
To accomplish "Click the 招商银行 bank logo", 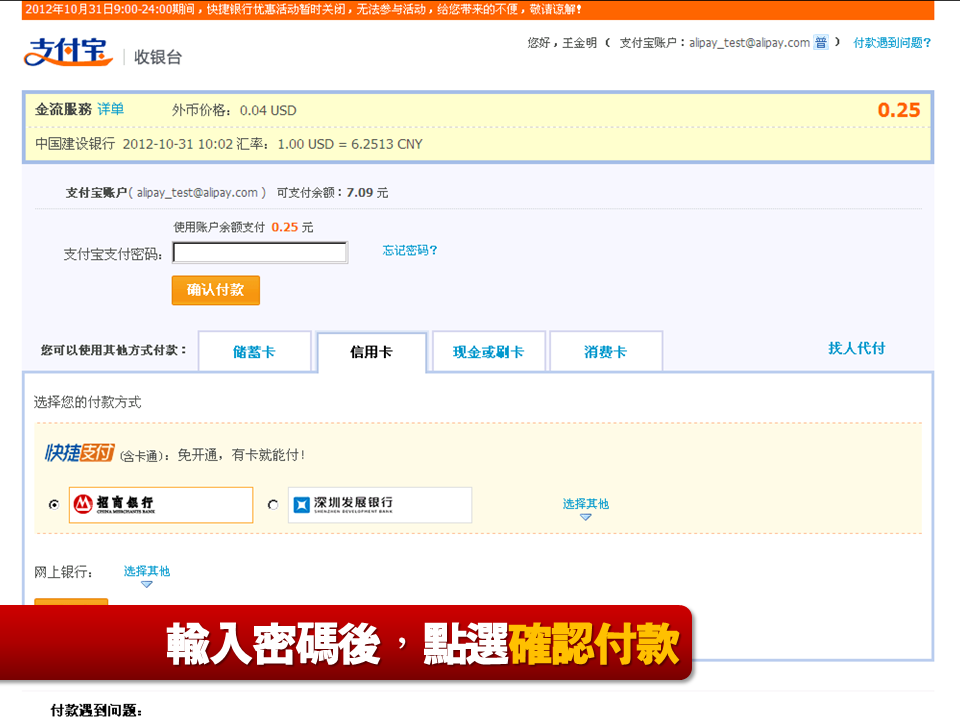I will [x=120, y=505].
